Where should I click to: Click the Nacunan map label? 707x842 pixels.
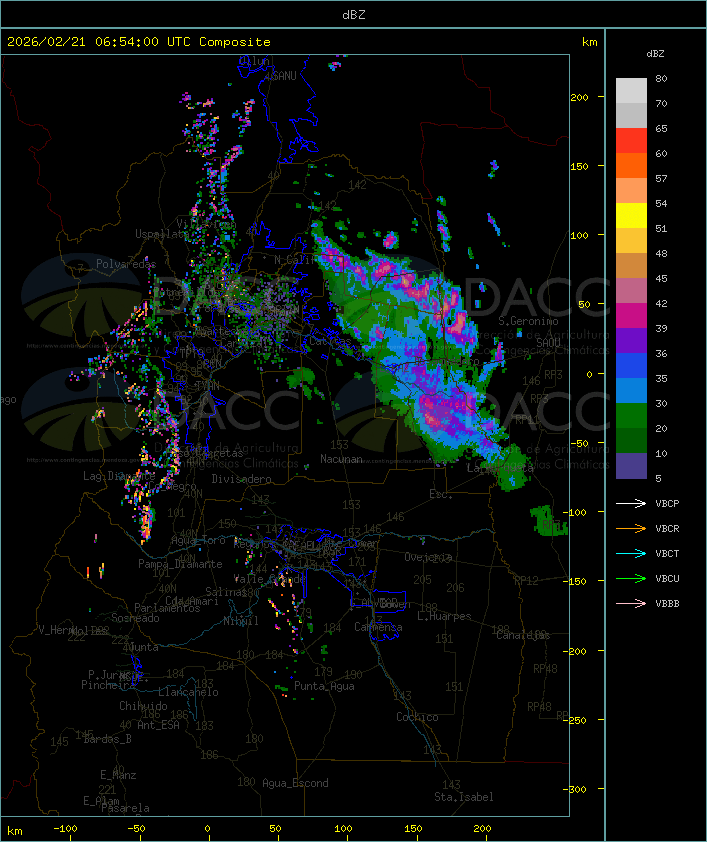[x=341, y=459]
